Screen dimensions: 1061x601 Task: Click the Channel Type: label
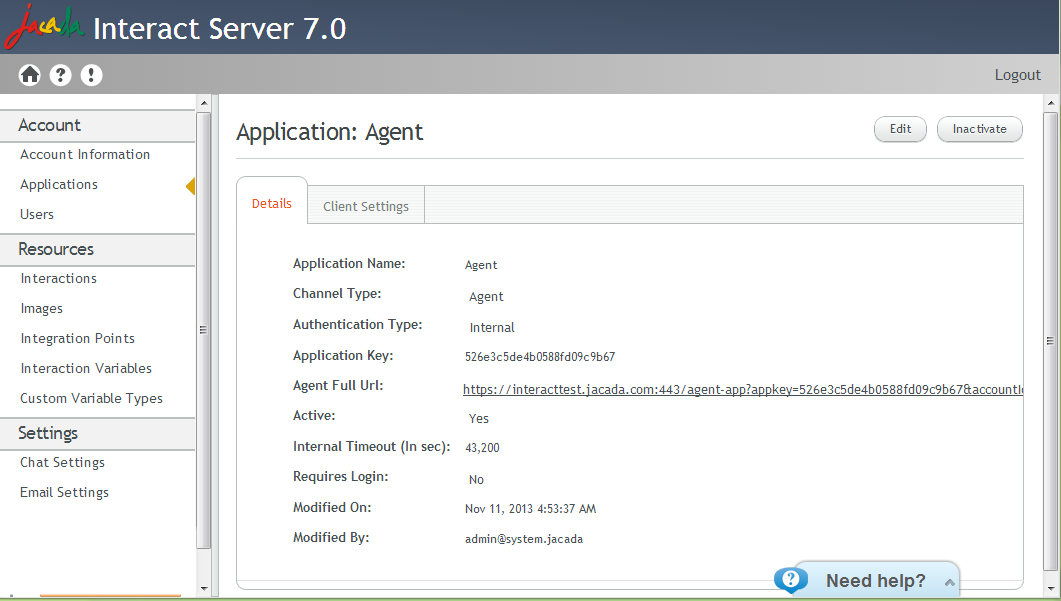[x=337, y=294]
